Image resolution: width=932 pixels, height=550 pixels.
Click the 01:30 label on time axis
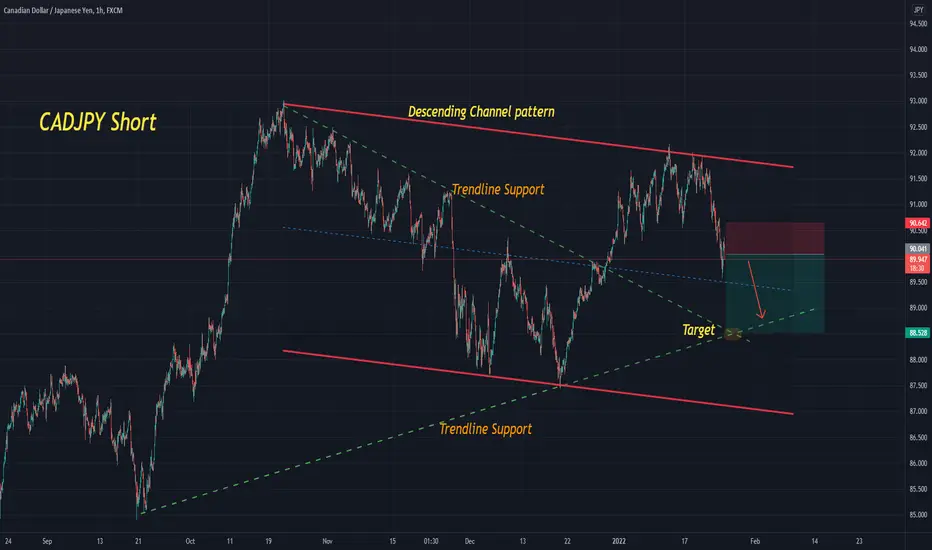click(x=431, y=541)
